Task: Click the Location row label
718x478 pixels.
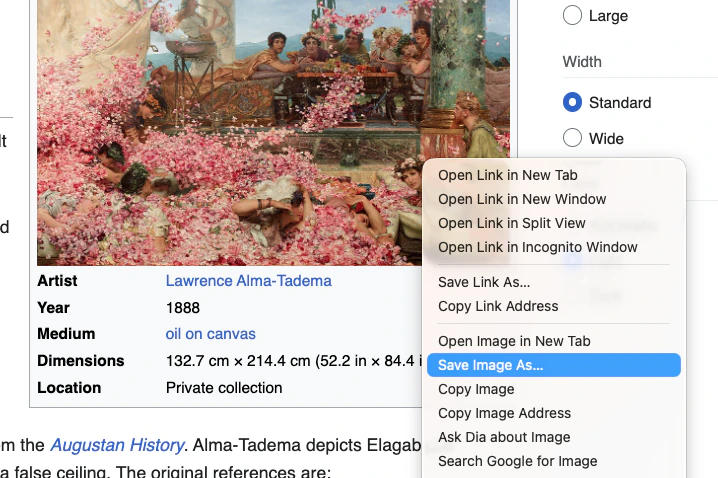Action: click(x=69, y=388)
